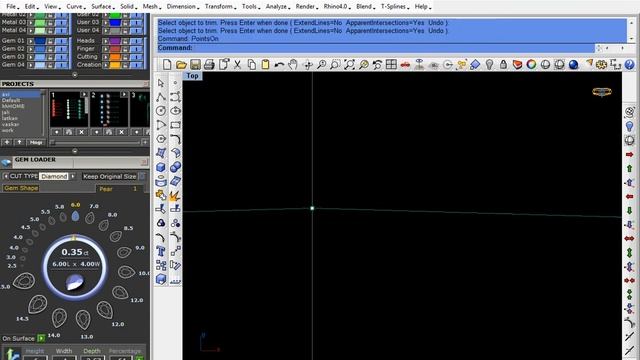Viewport: 640px width, 360px height.
Task: Click the up-arrow button below the project list
Action: click(x=19, y=142)
